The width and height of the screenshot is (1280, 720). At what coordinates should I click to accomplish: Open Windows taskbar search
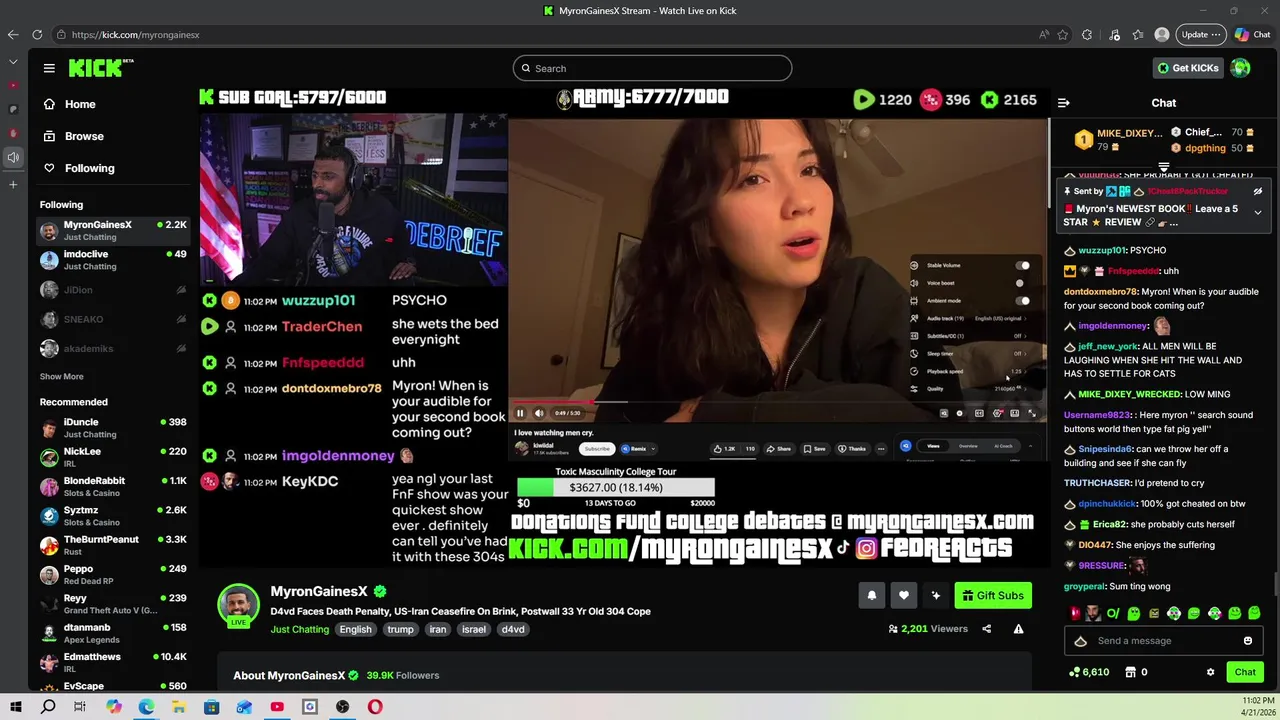pos(48,707)
